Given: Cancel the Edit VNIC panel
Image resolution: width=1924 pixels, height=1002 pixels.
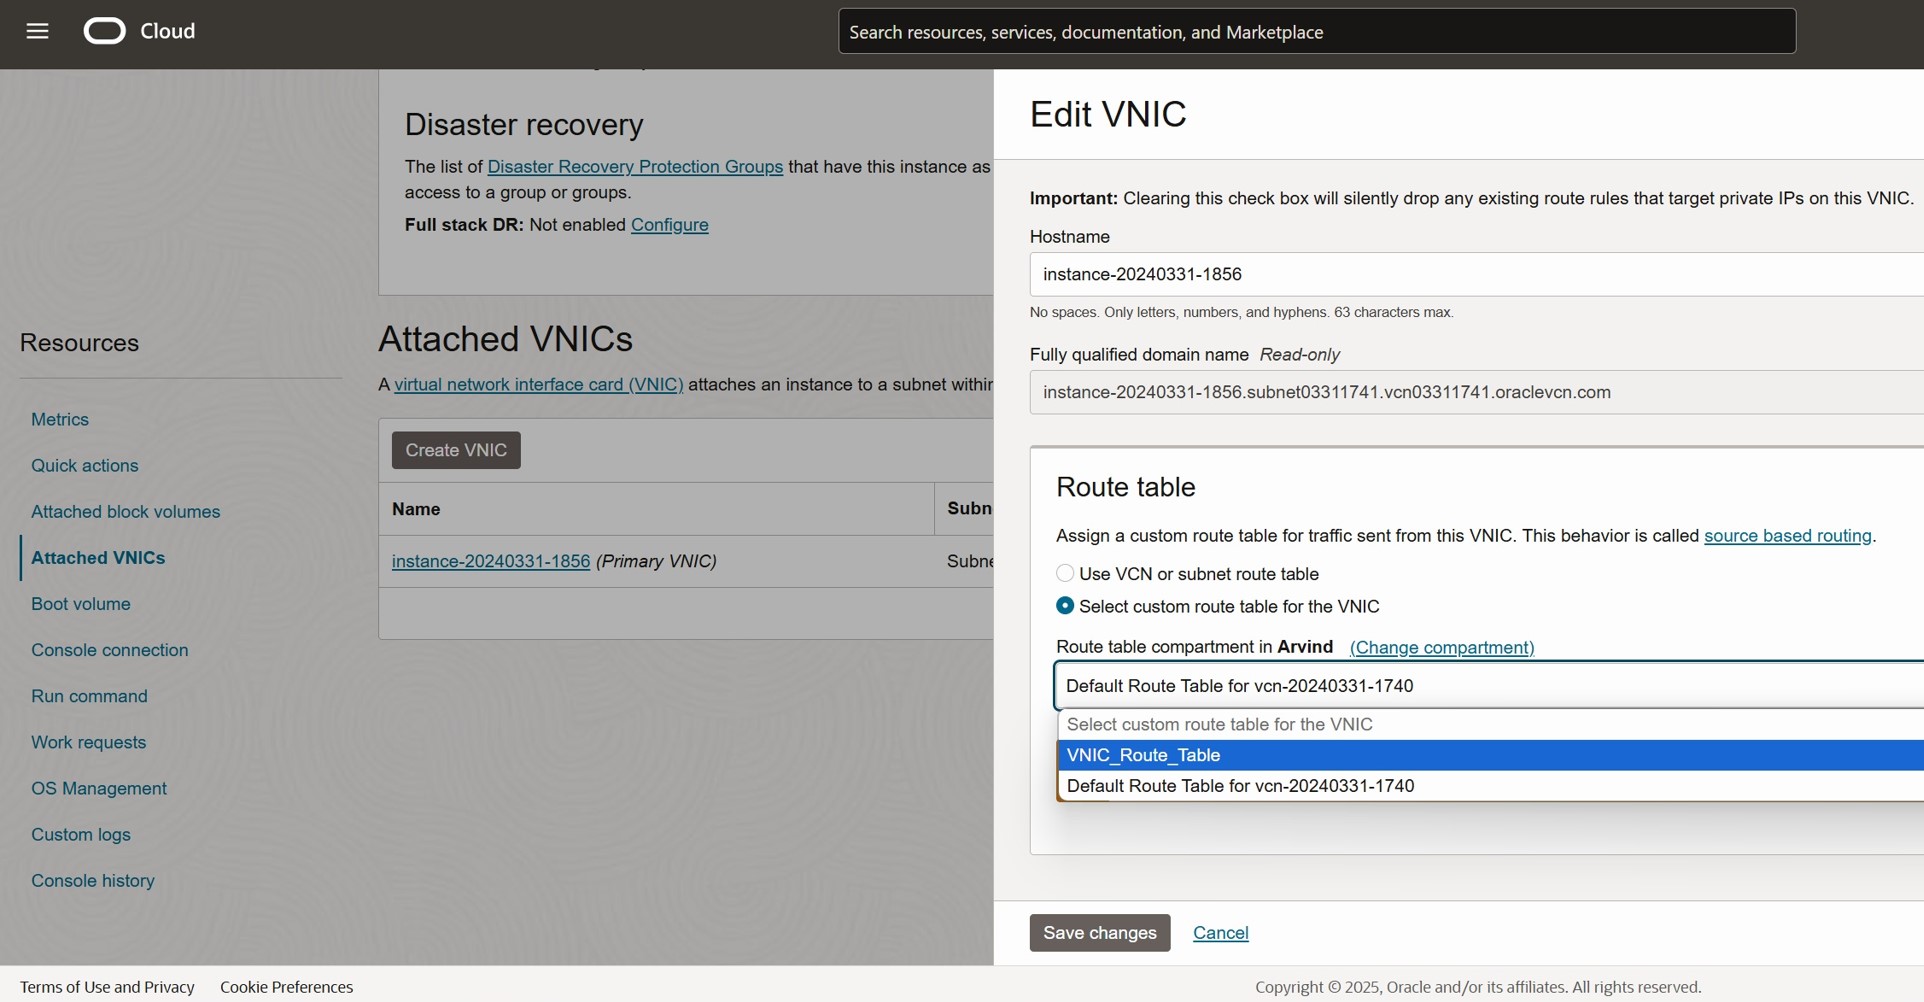Looking at the screenshot, I should [x=1220, y=933].
